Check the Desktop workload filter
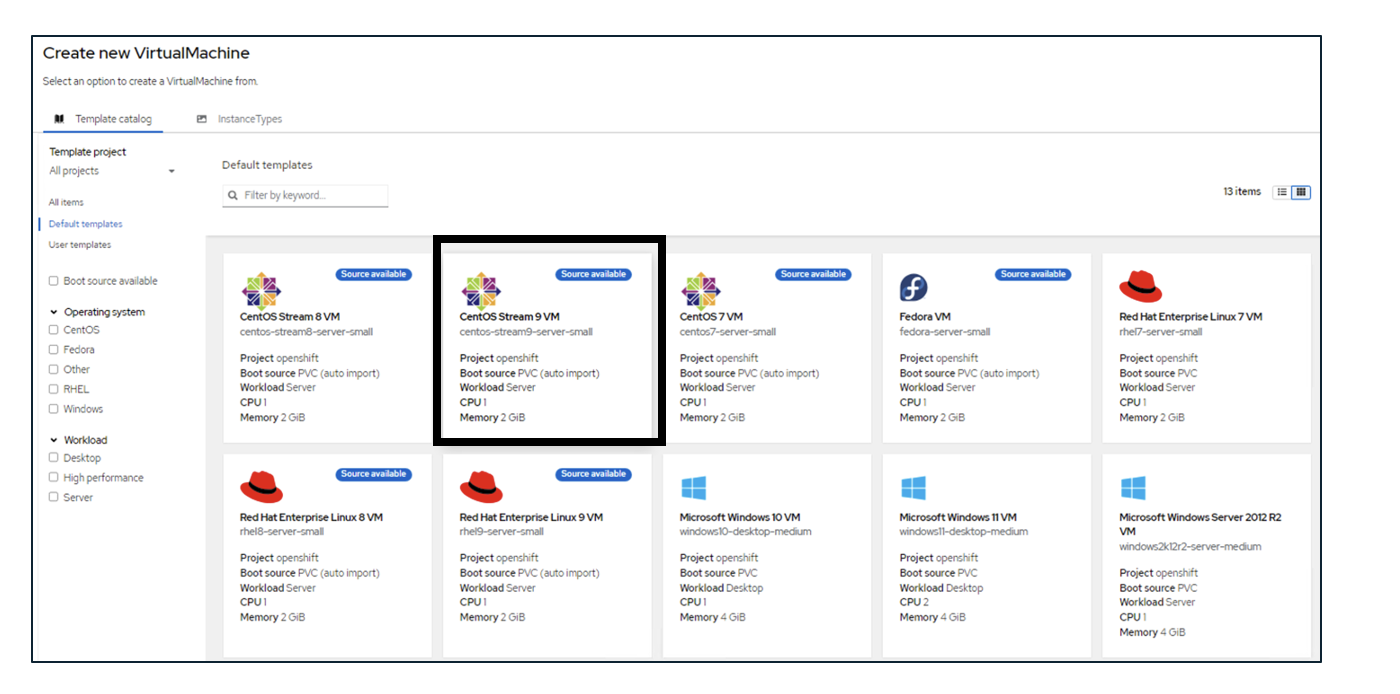 54,457
